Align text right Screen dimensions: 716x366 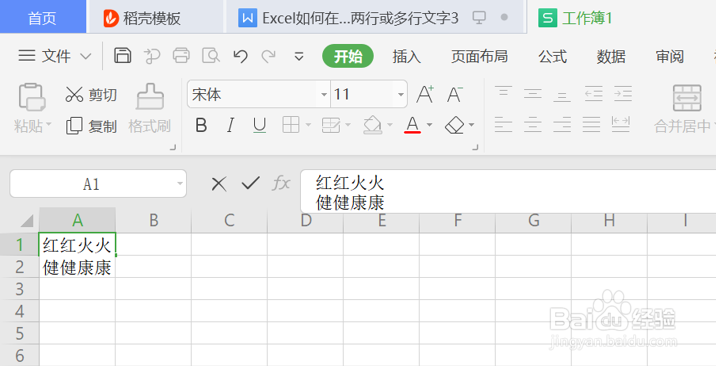[x=562, y=124]
